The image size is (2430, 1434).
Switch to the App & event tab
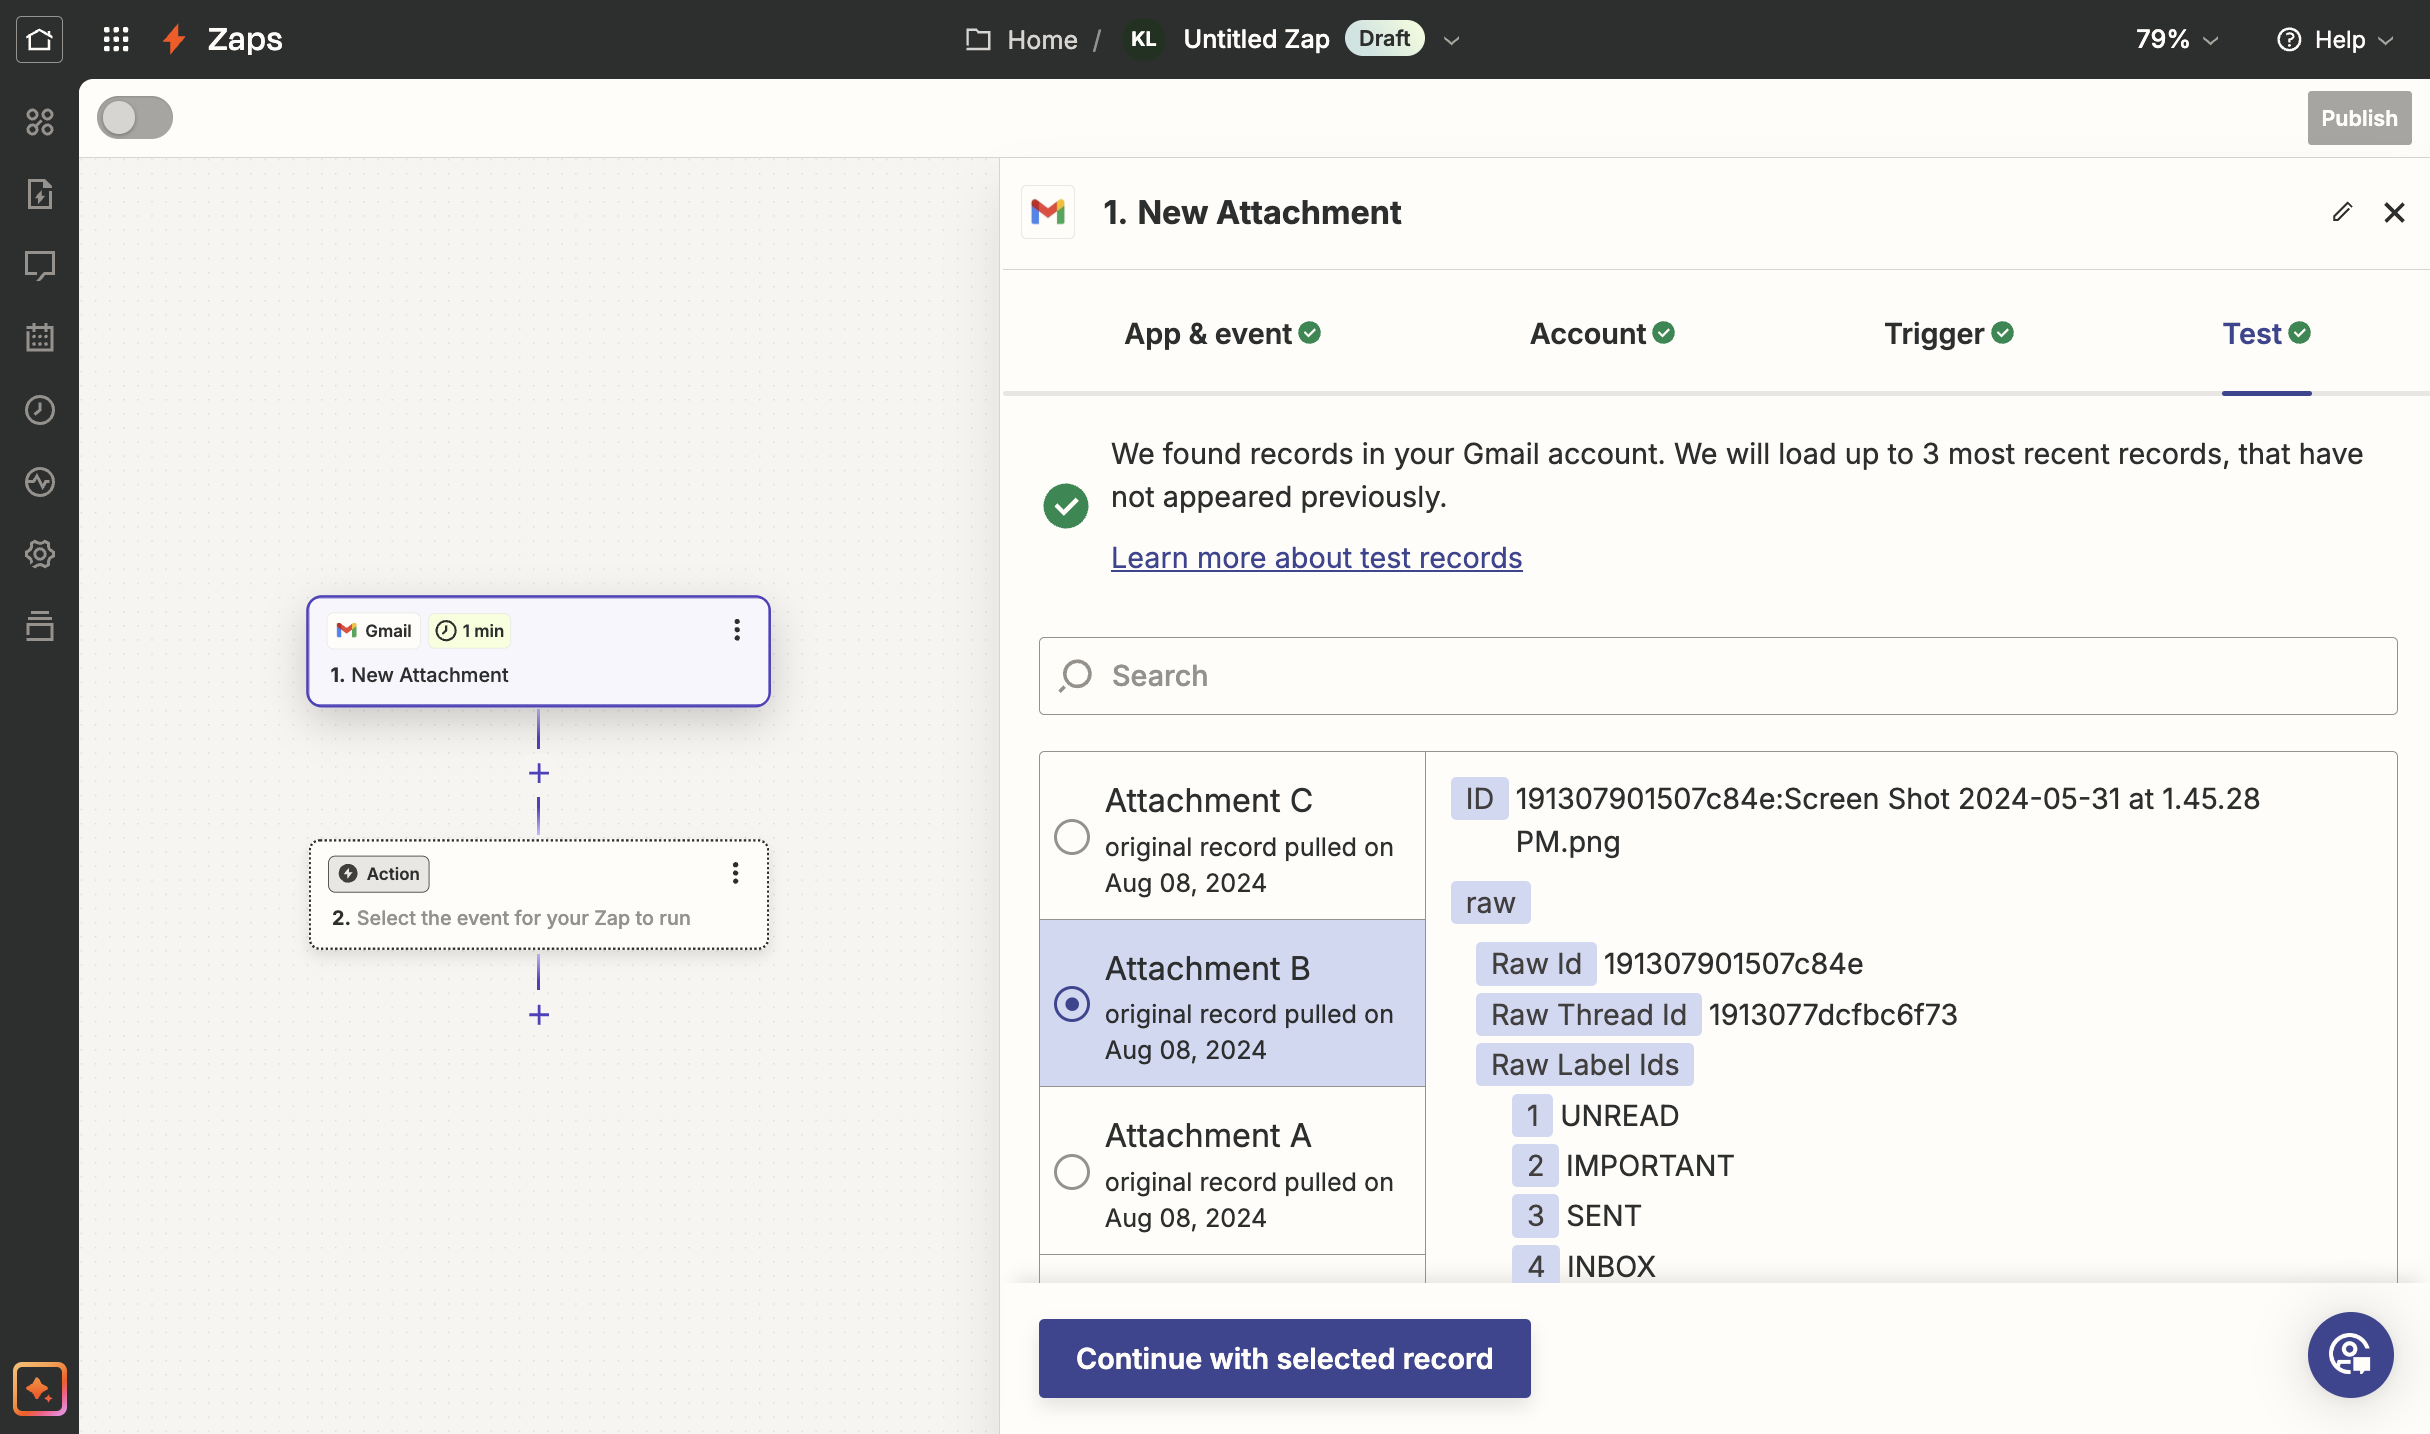coord(1222,334)
